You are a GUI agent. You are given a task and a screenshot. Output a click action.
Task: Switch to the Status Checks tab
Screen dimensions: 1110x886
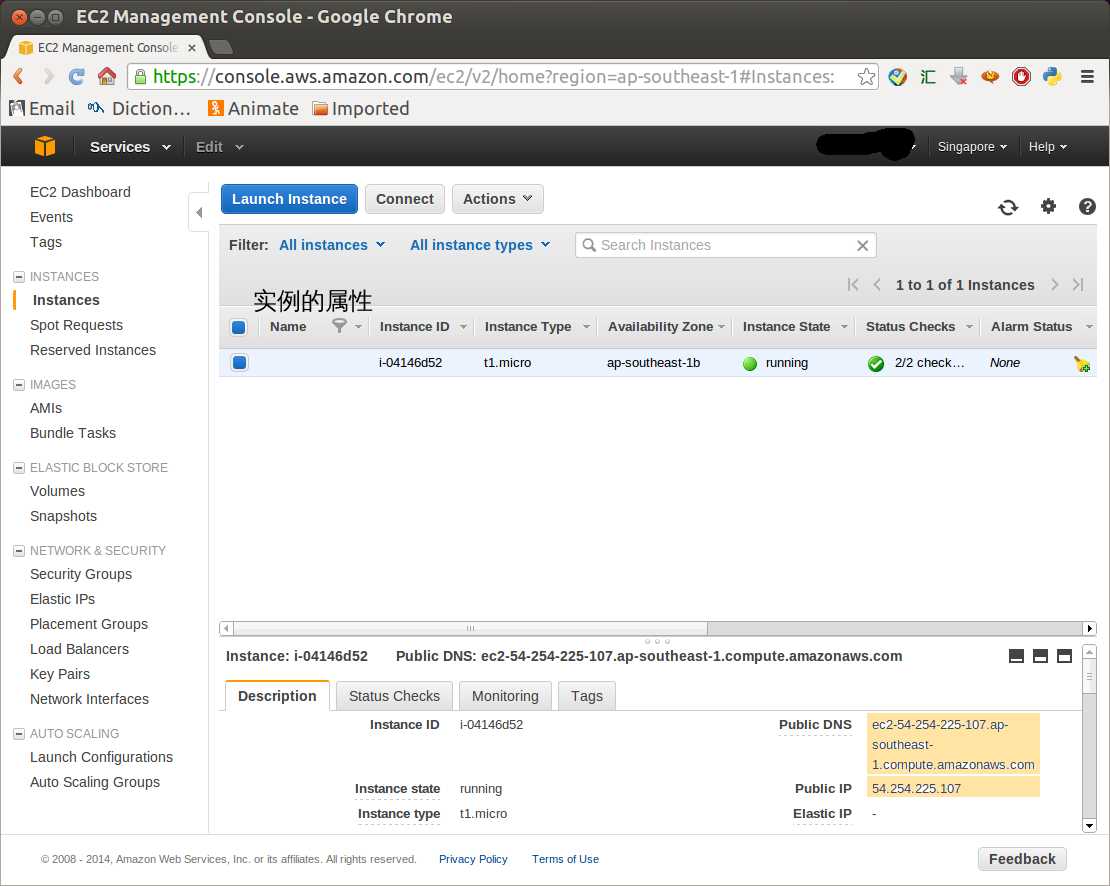pyautogui.click(x=394, y=696)
